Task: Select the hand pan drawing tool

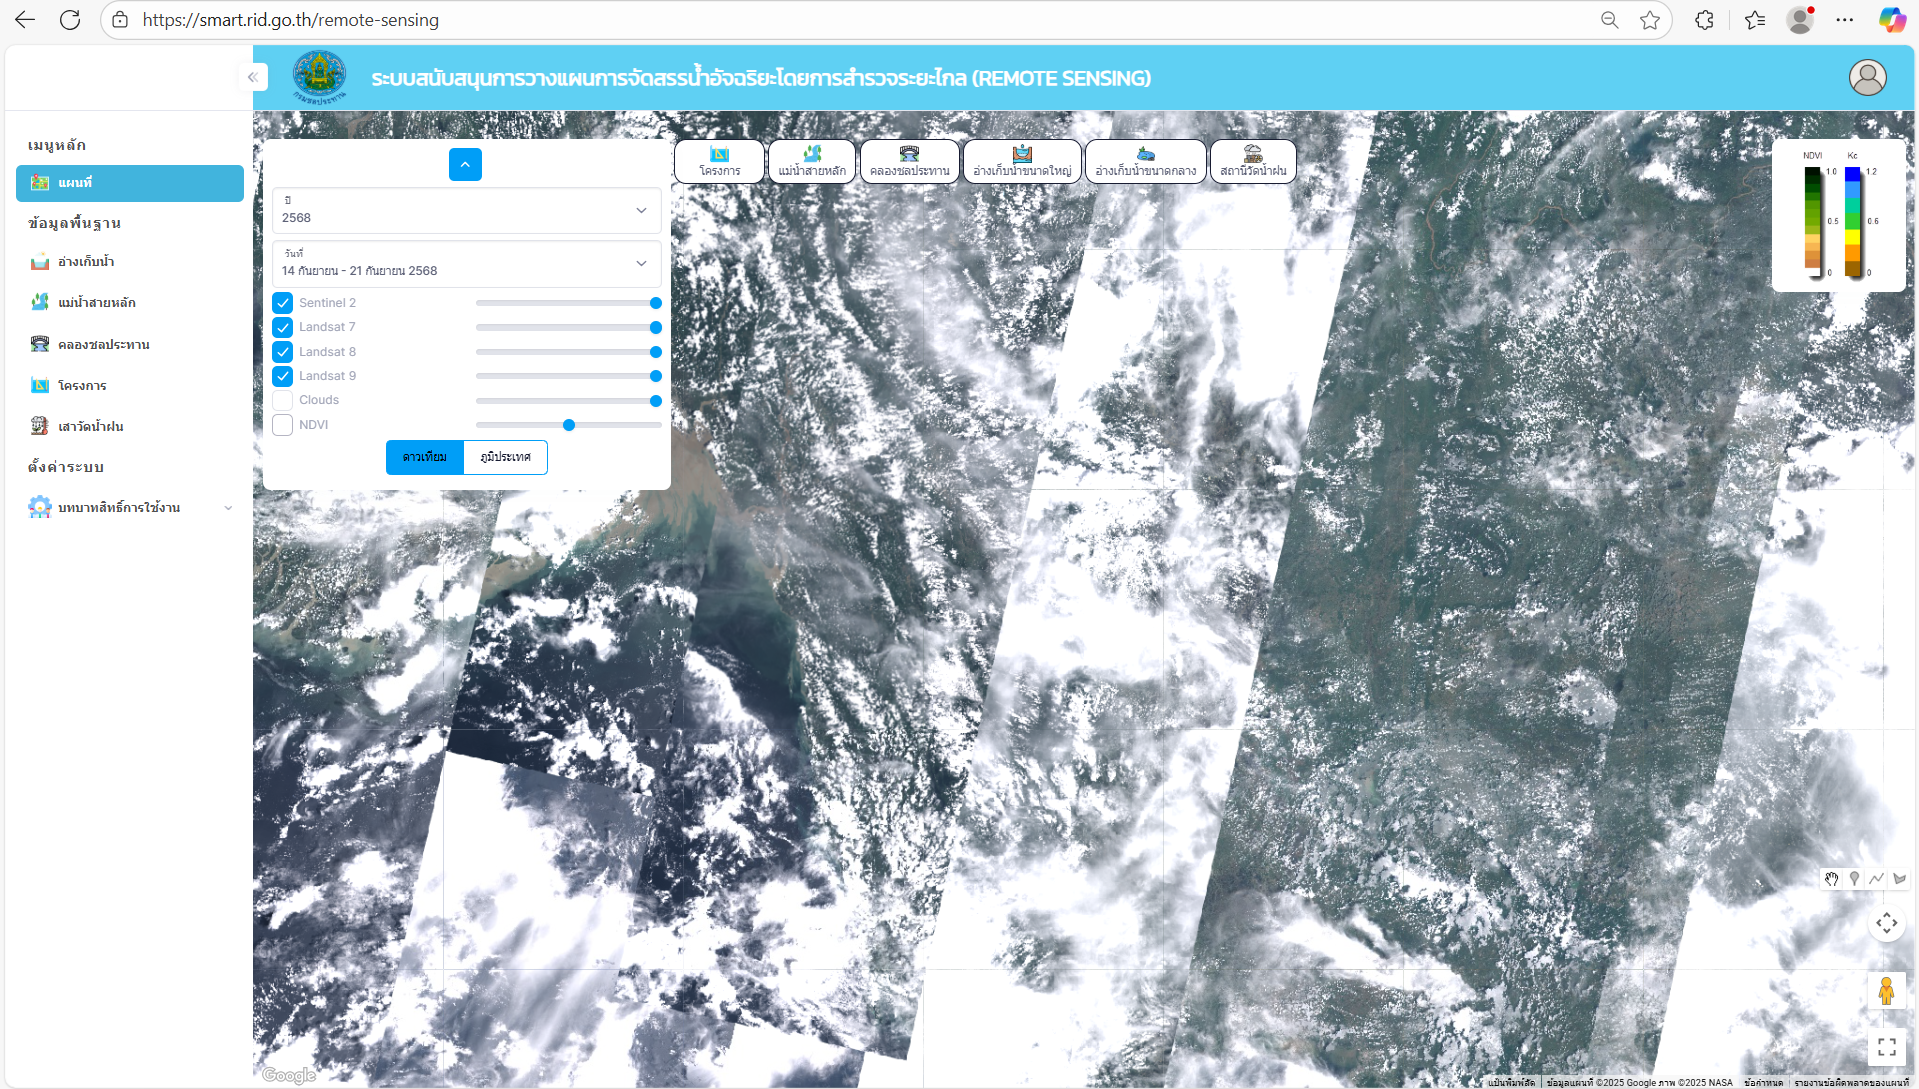Action: click(1831, 879)
